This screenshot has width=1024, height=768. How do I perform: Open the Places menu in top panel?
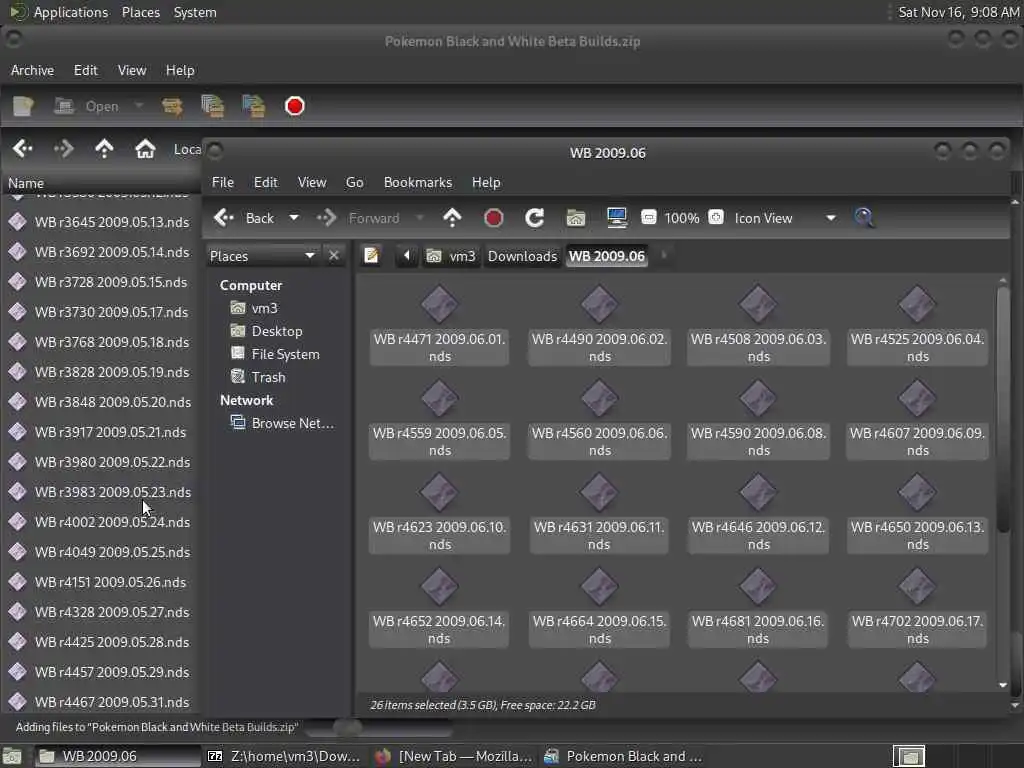[x=140, y=12]
